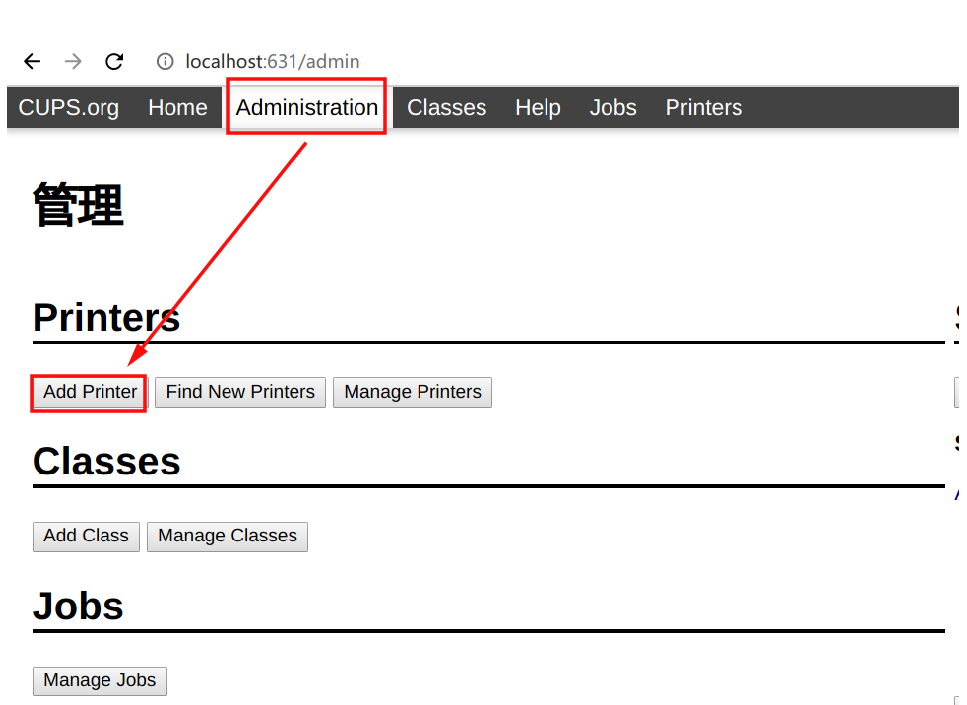Open the Printers tab in navigation bar
This screenshot has width=967, height=705.
[704, 108]
